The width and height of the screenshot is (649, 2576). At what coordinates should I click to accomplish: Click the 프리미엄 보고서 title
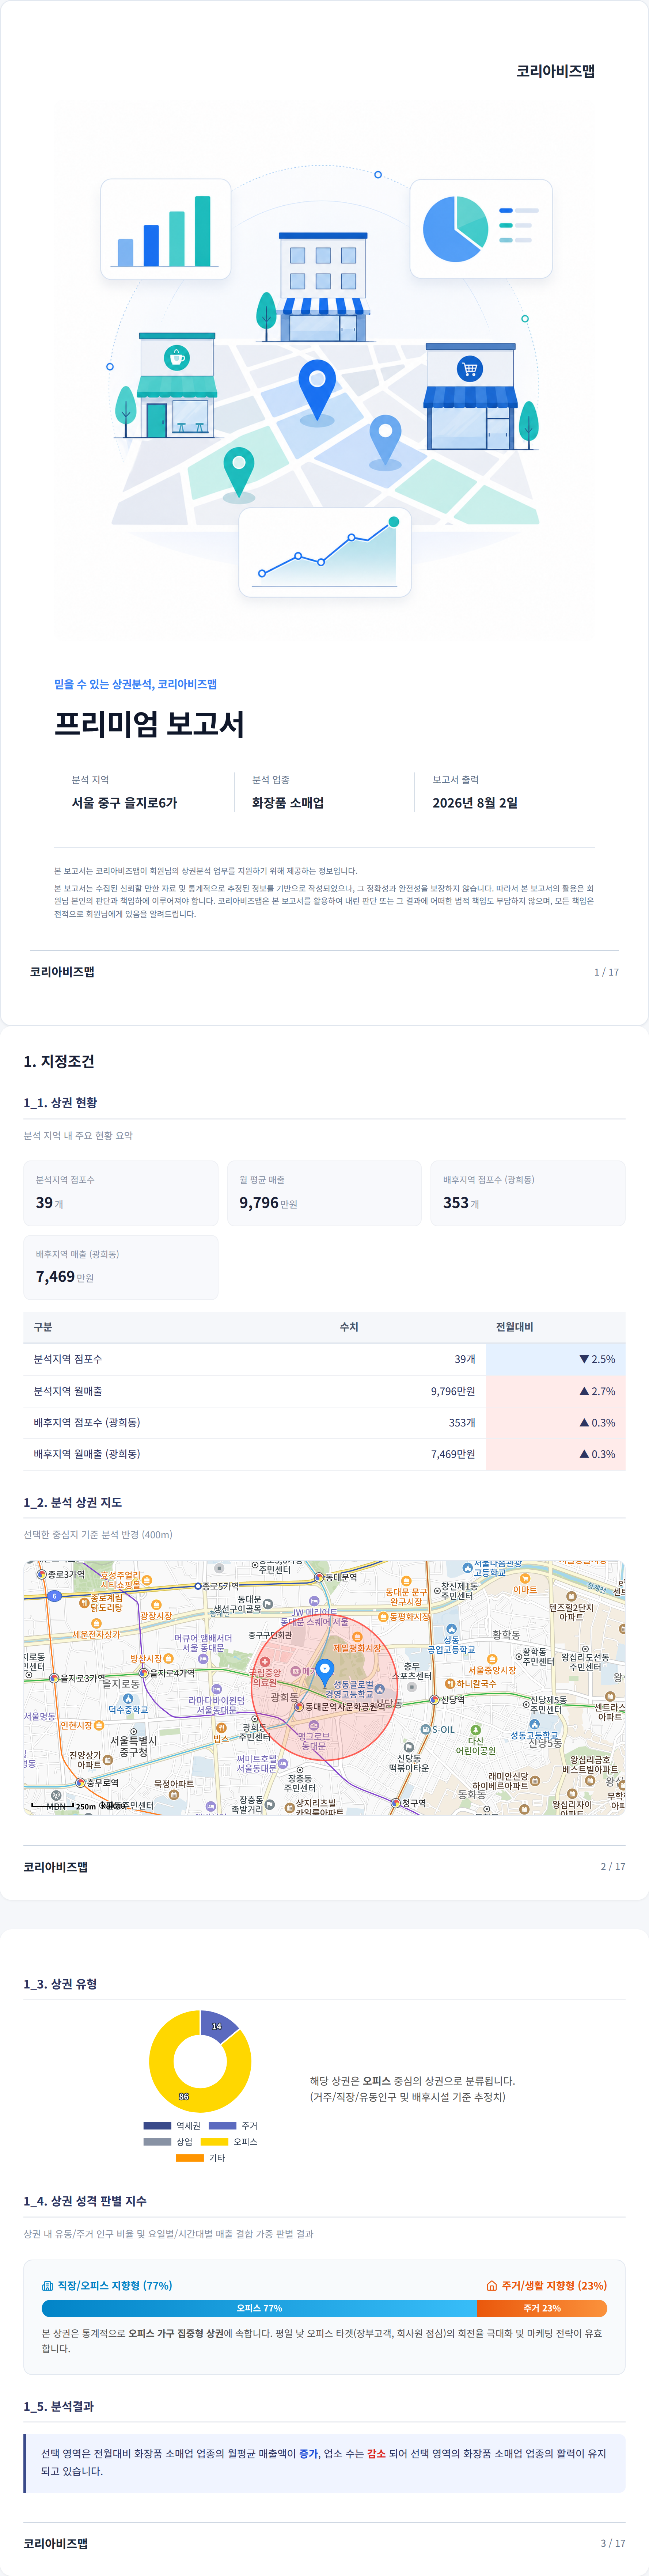[x=149, y=724]
